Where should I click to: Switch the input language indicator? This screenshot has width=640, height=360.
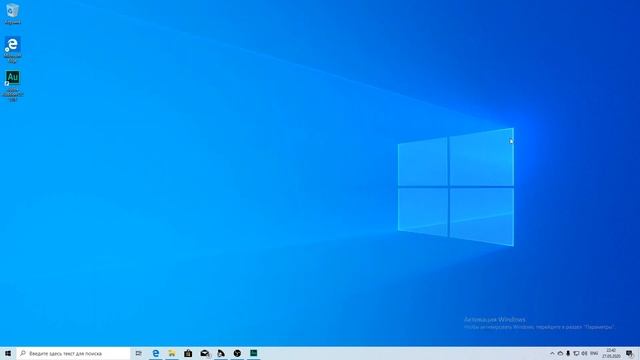[x=594, y=353]
